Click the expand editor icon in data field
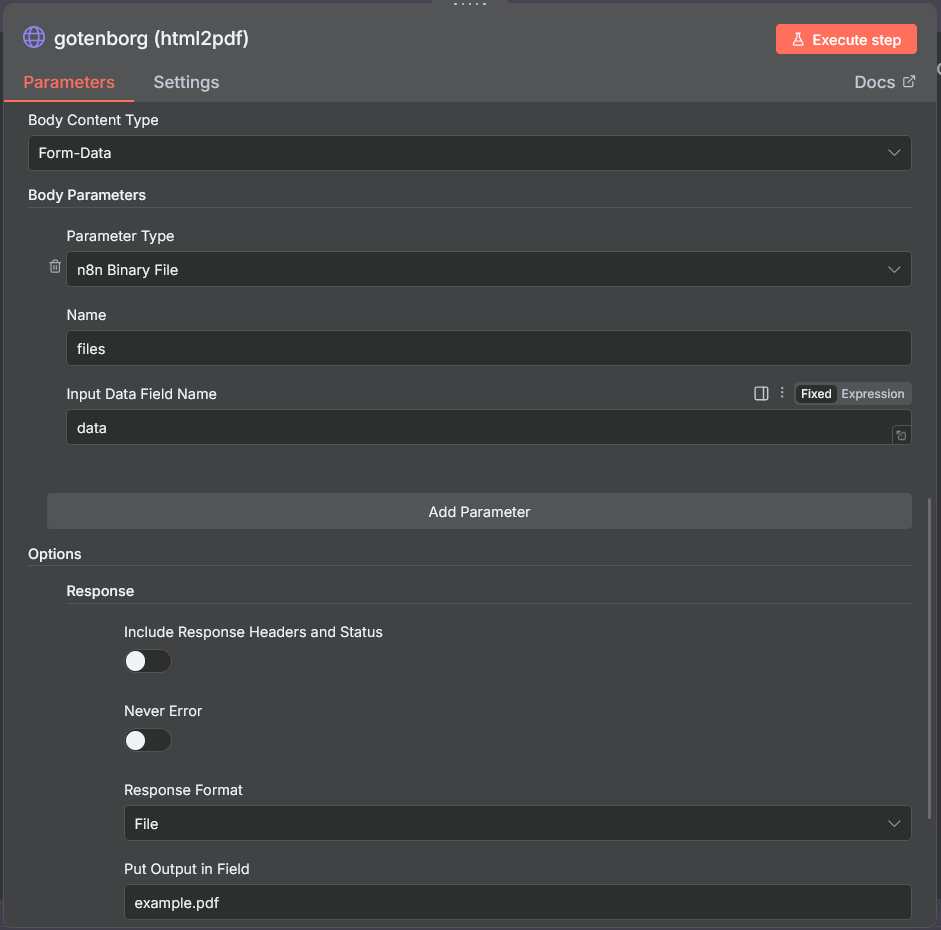This screenshot has width=941, height=930. point(901,435)
